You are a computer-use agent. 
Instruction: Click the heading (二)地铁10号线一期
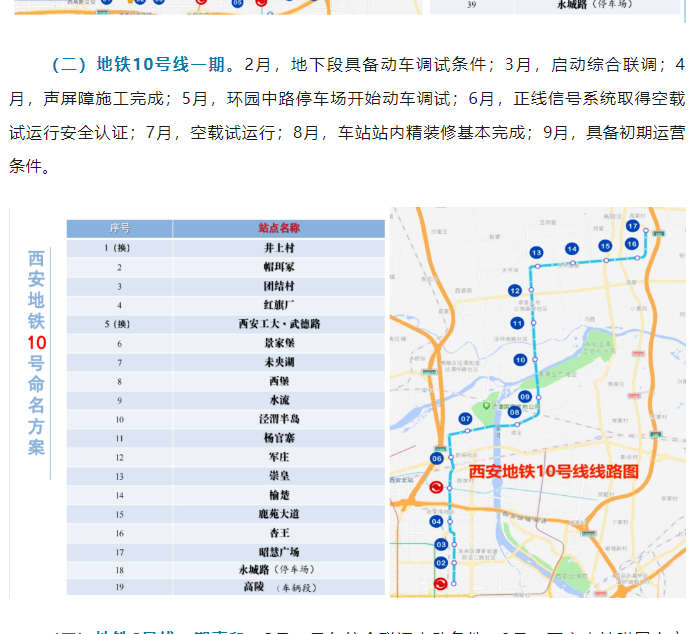[142, 65]
